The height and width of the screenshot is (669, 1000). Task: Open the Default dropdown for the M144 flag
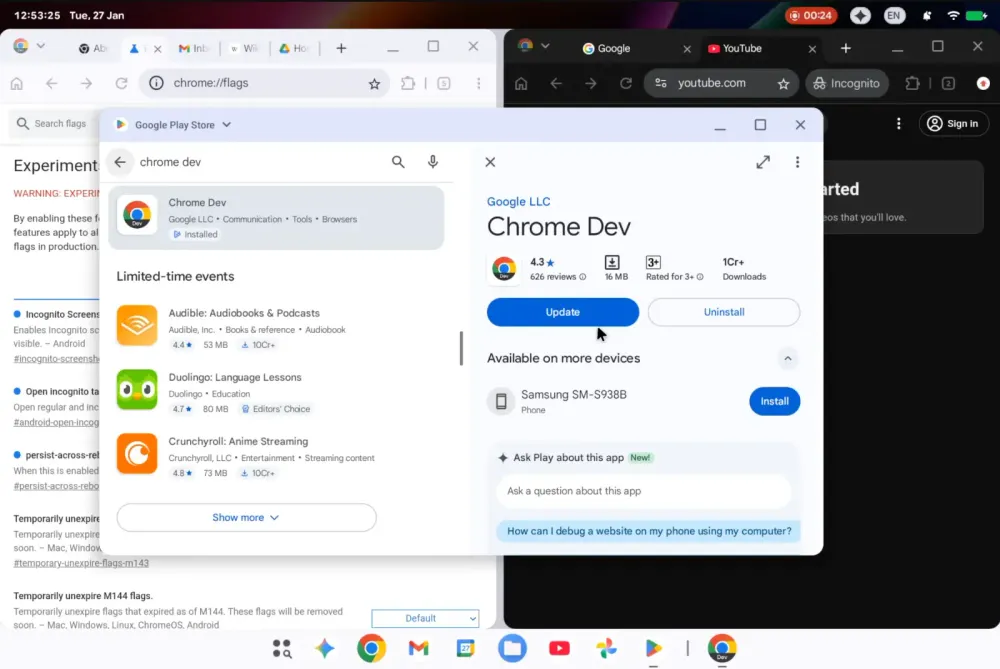pyautogui.click(x=425, y=618)
